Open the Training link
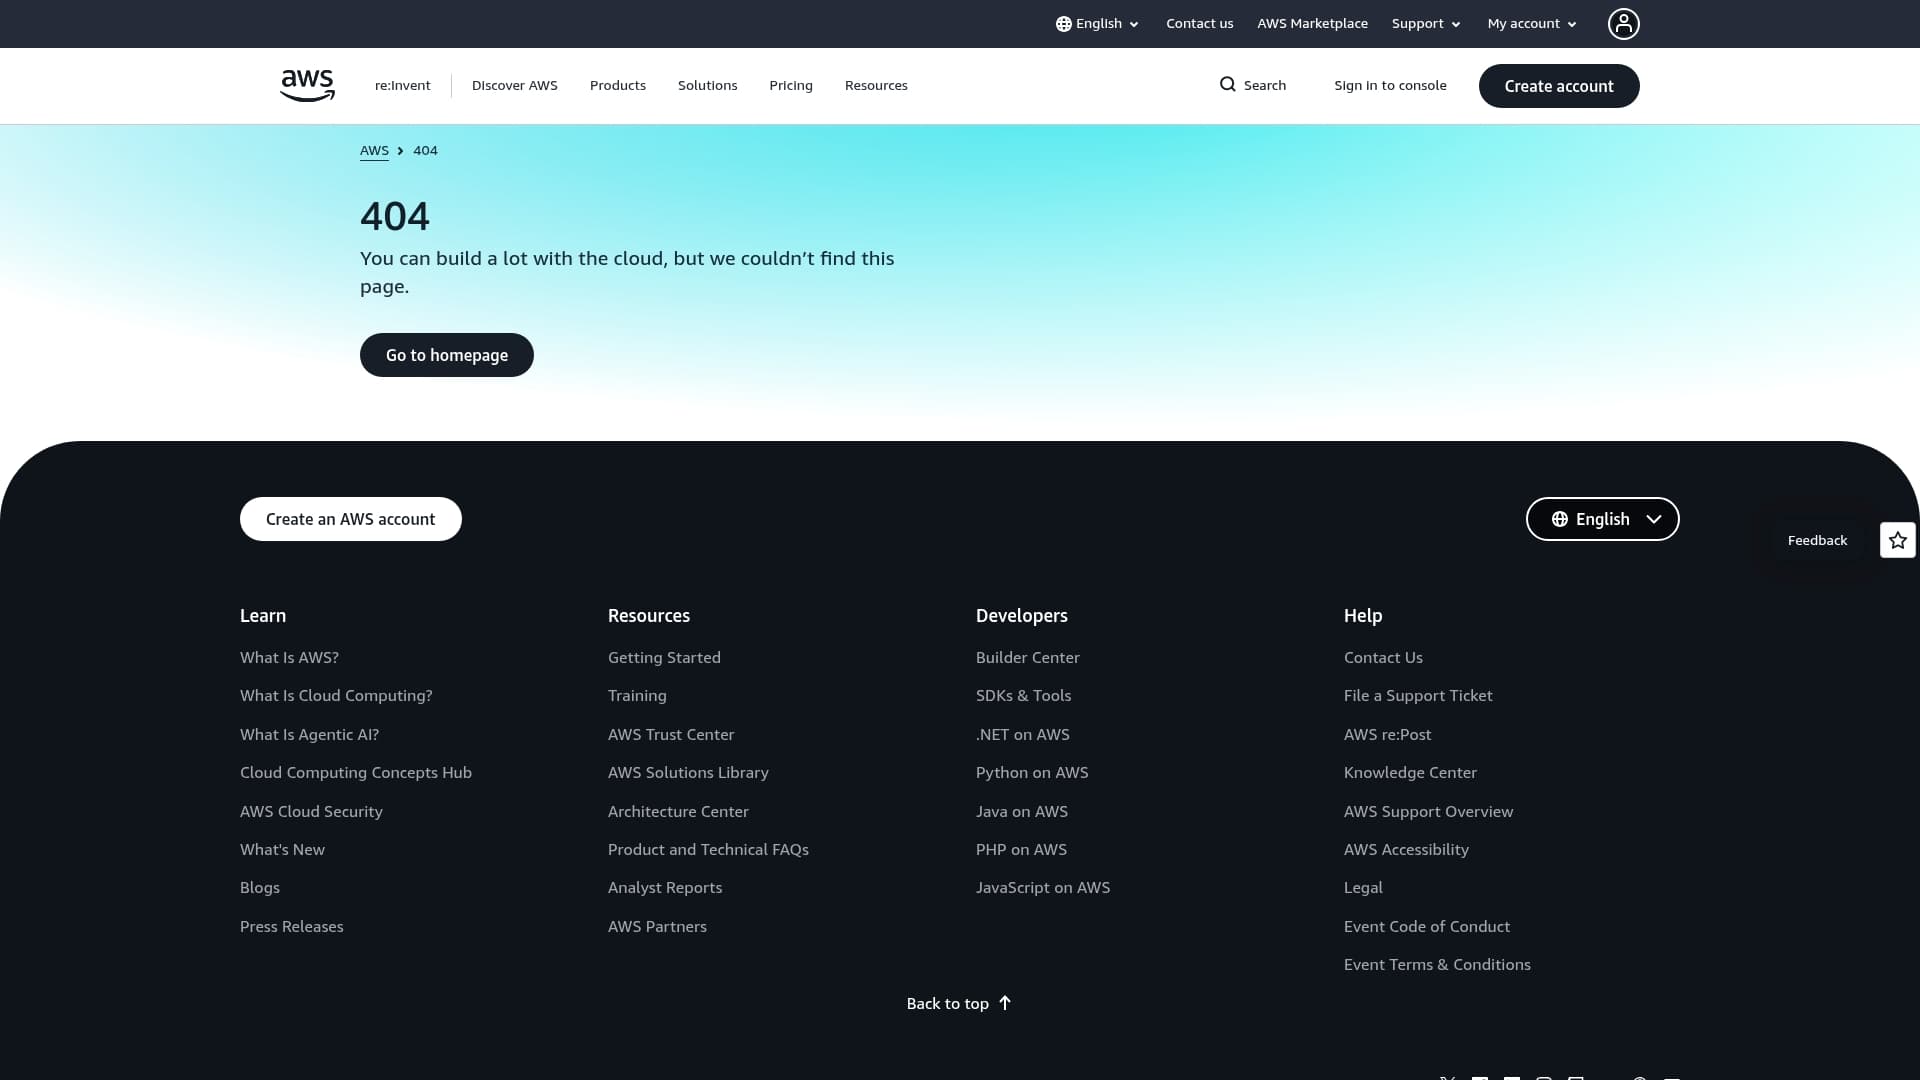 [637, 695]
